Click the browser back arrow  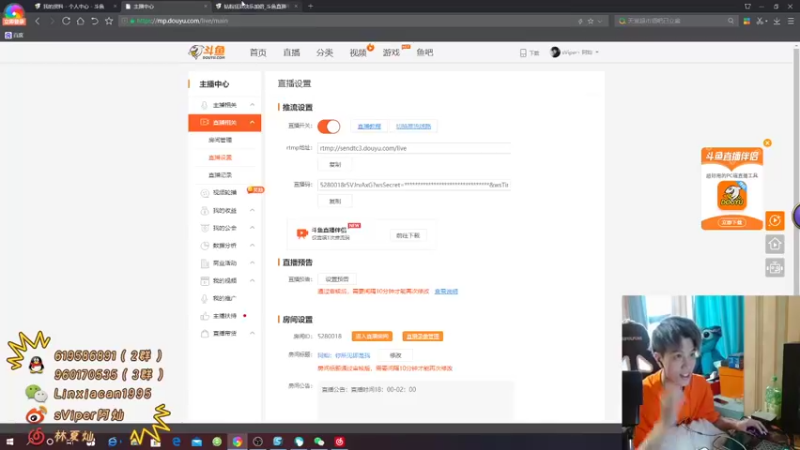tap(37, 21)
